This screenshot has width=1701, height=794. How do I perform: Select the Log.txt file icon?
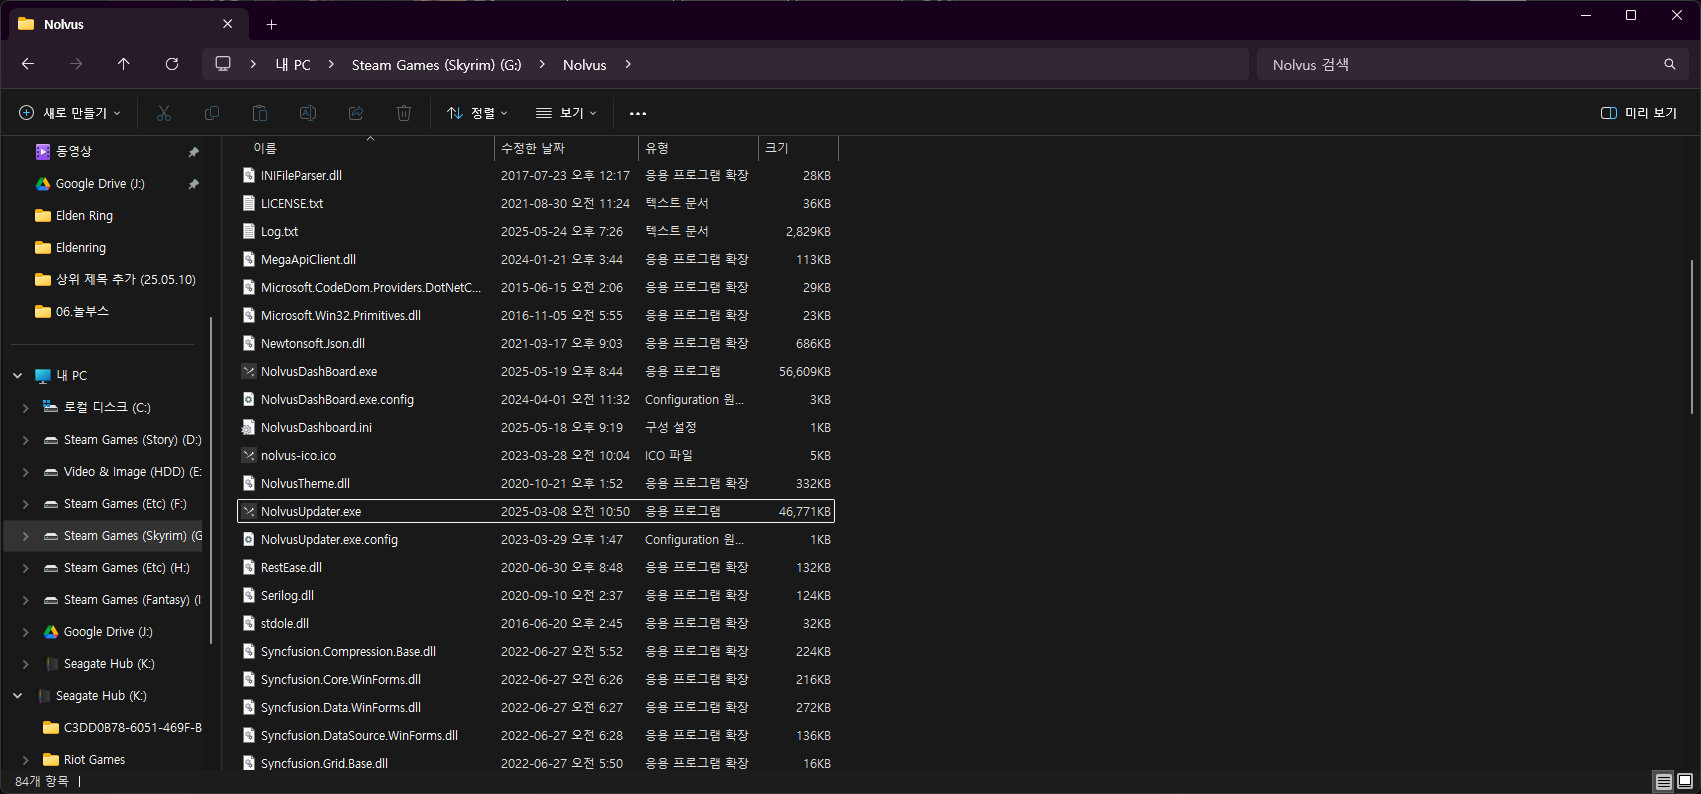coord(249,231)
